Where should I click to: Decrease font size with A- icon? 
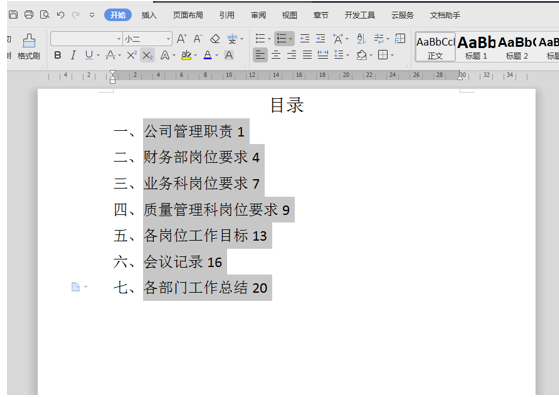pyautogui.click(x=198, y=38)
